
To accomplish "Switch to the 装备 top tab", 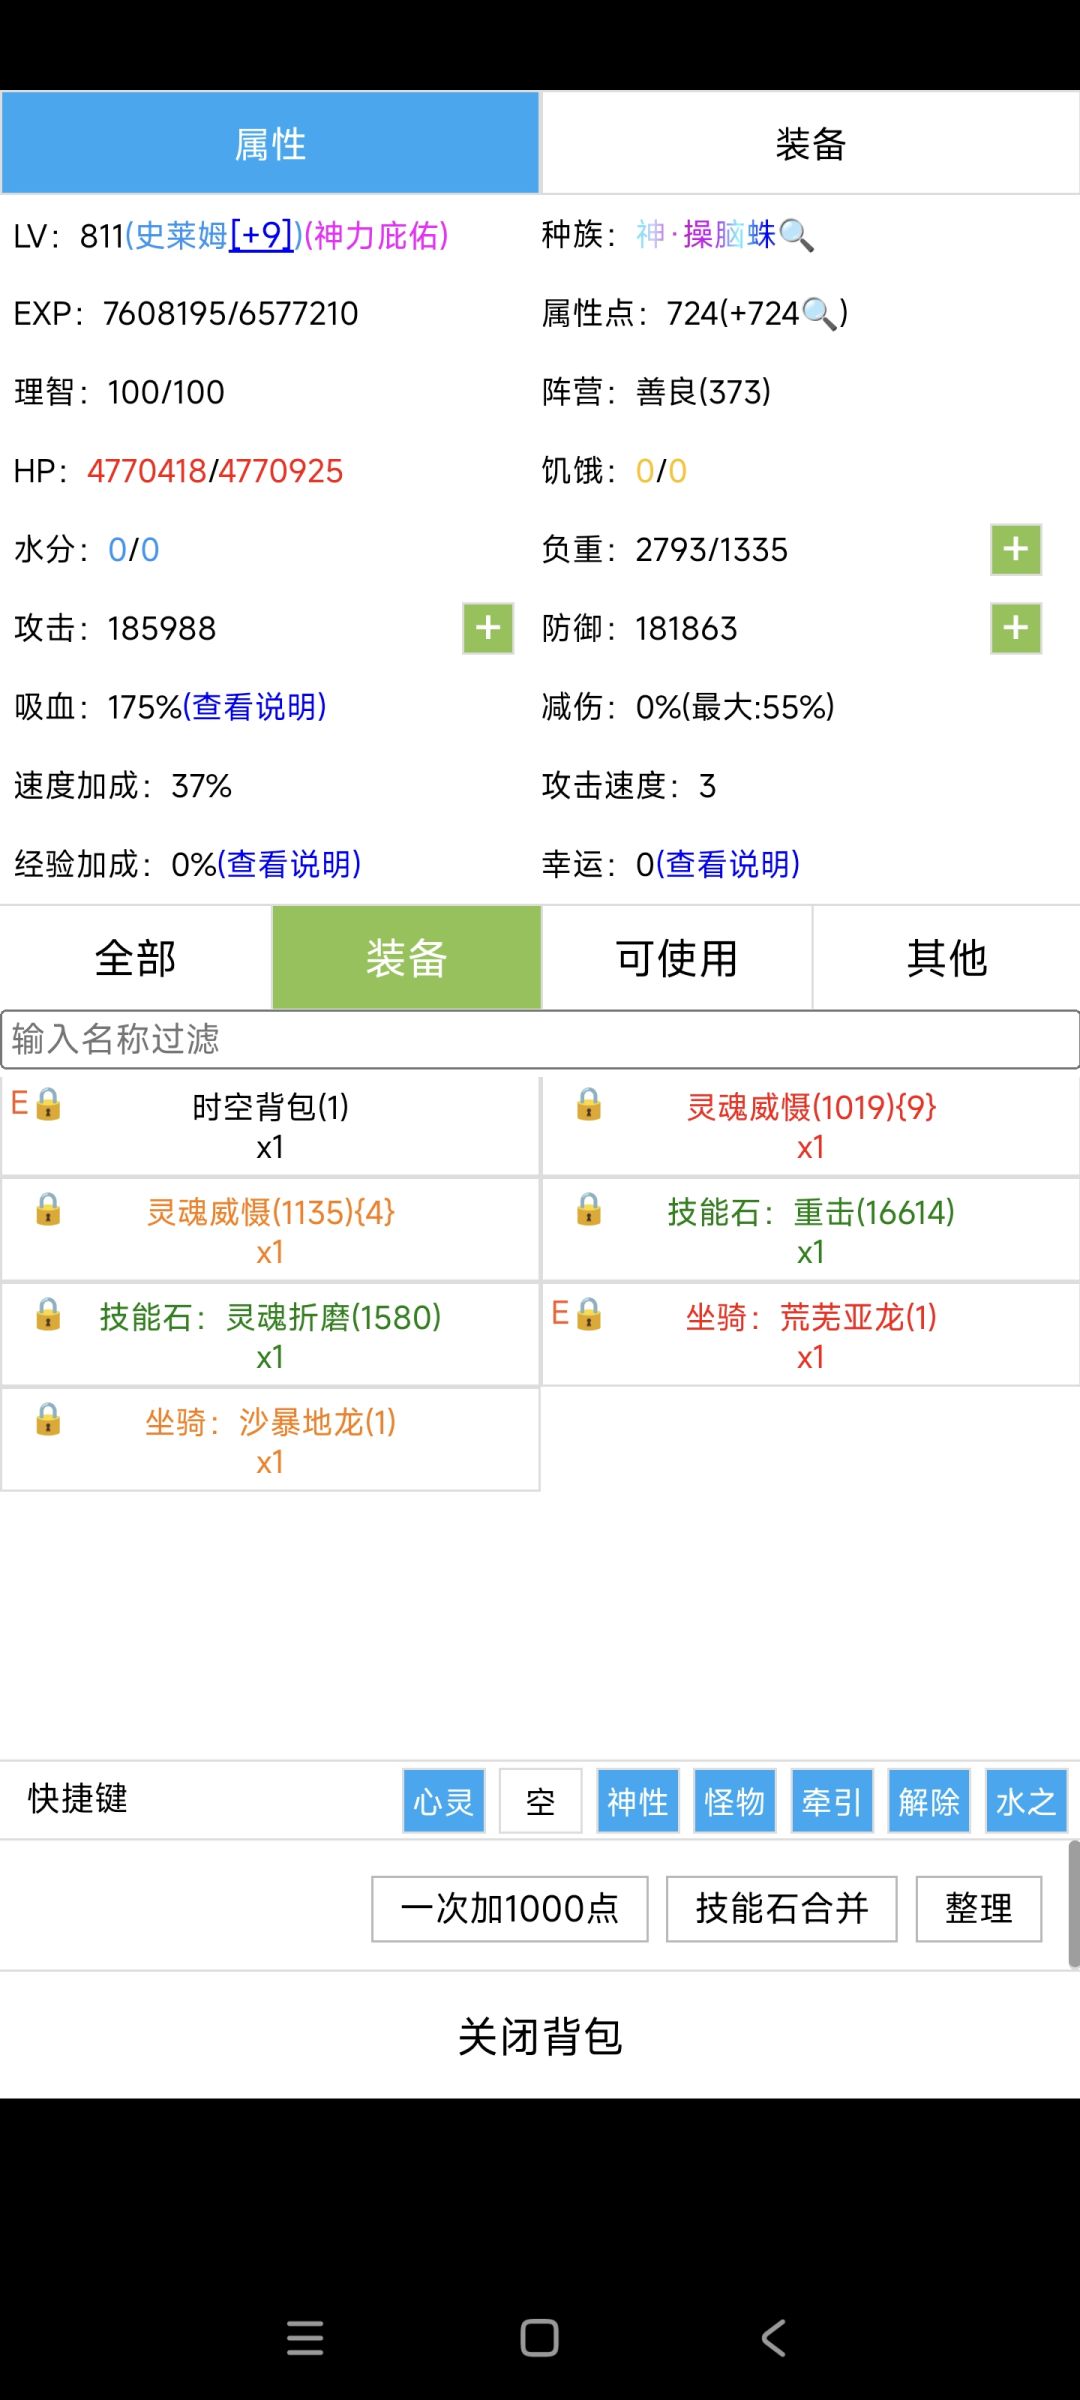I will click(811, 143).
